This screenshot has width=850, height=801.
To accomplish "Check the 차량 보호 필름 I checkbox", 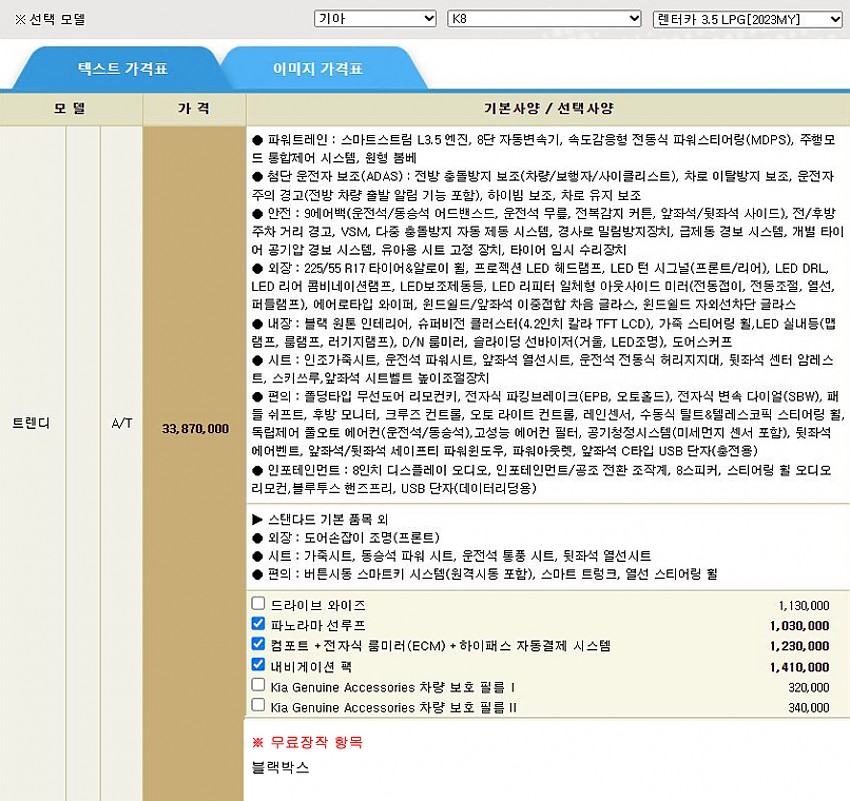I will [259, 685].
